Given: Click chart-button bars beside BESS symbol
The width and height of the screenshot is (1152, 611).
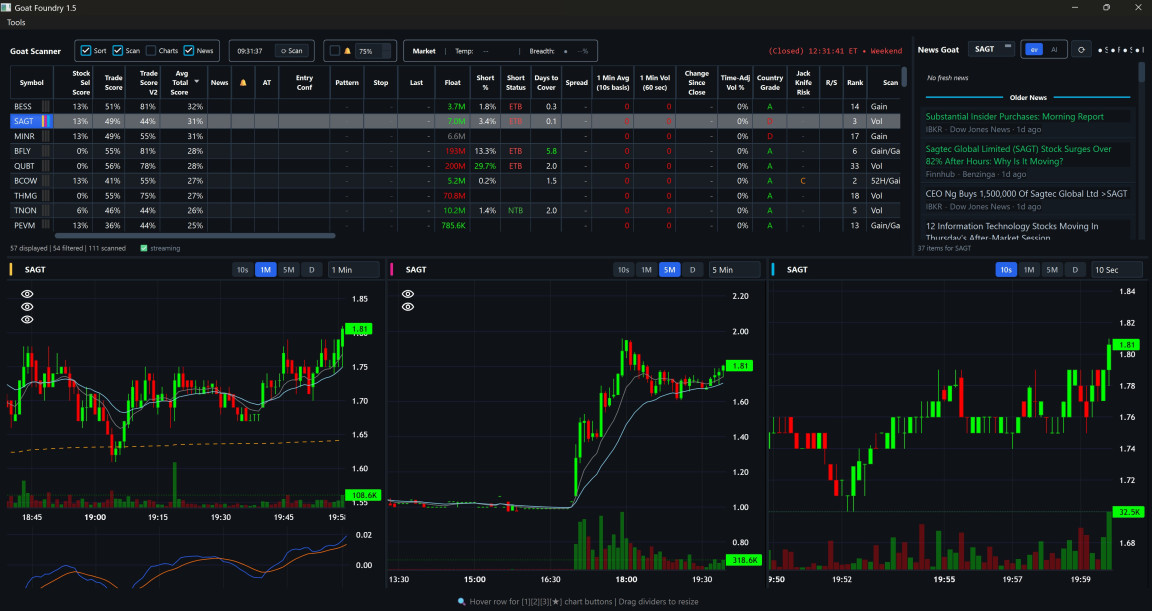Looking at the screenshot, I should tap(46, 106).
